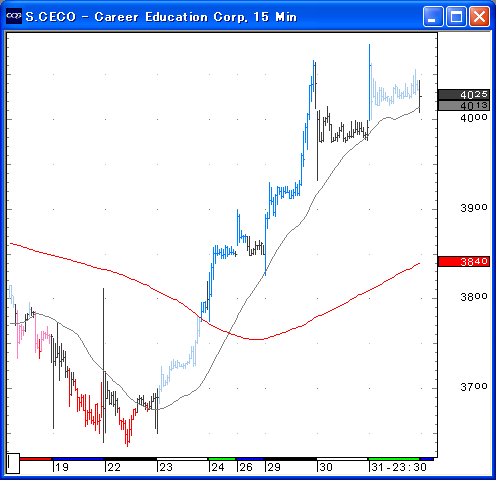Select the 24 date marker on time axis
Viewport: 496px width, 480px height.
click(218, 467)
